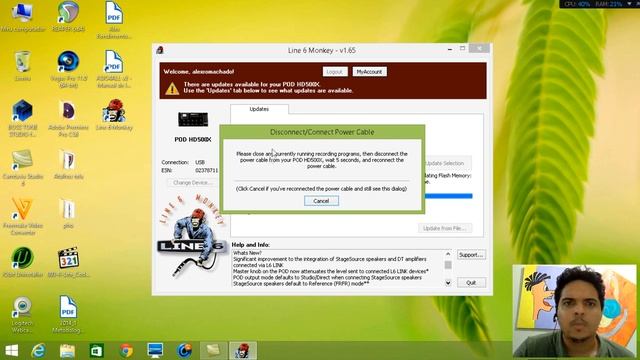
Task: Click the Help and Info scroll down arrow
Action: pyautogui.click(x=448, y=282)
